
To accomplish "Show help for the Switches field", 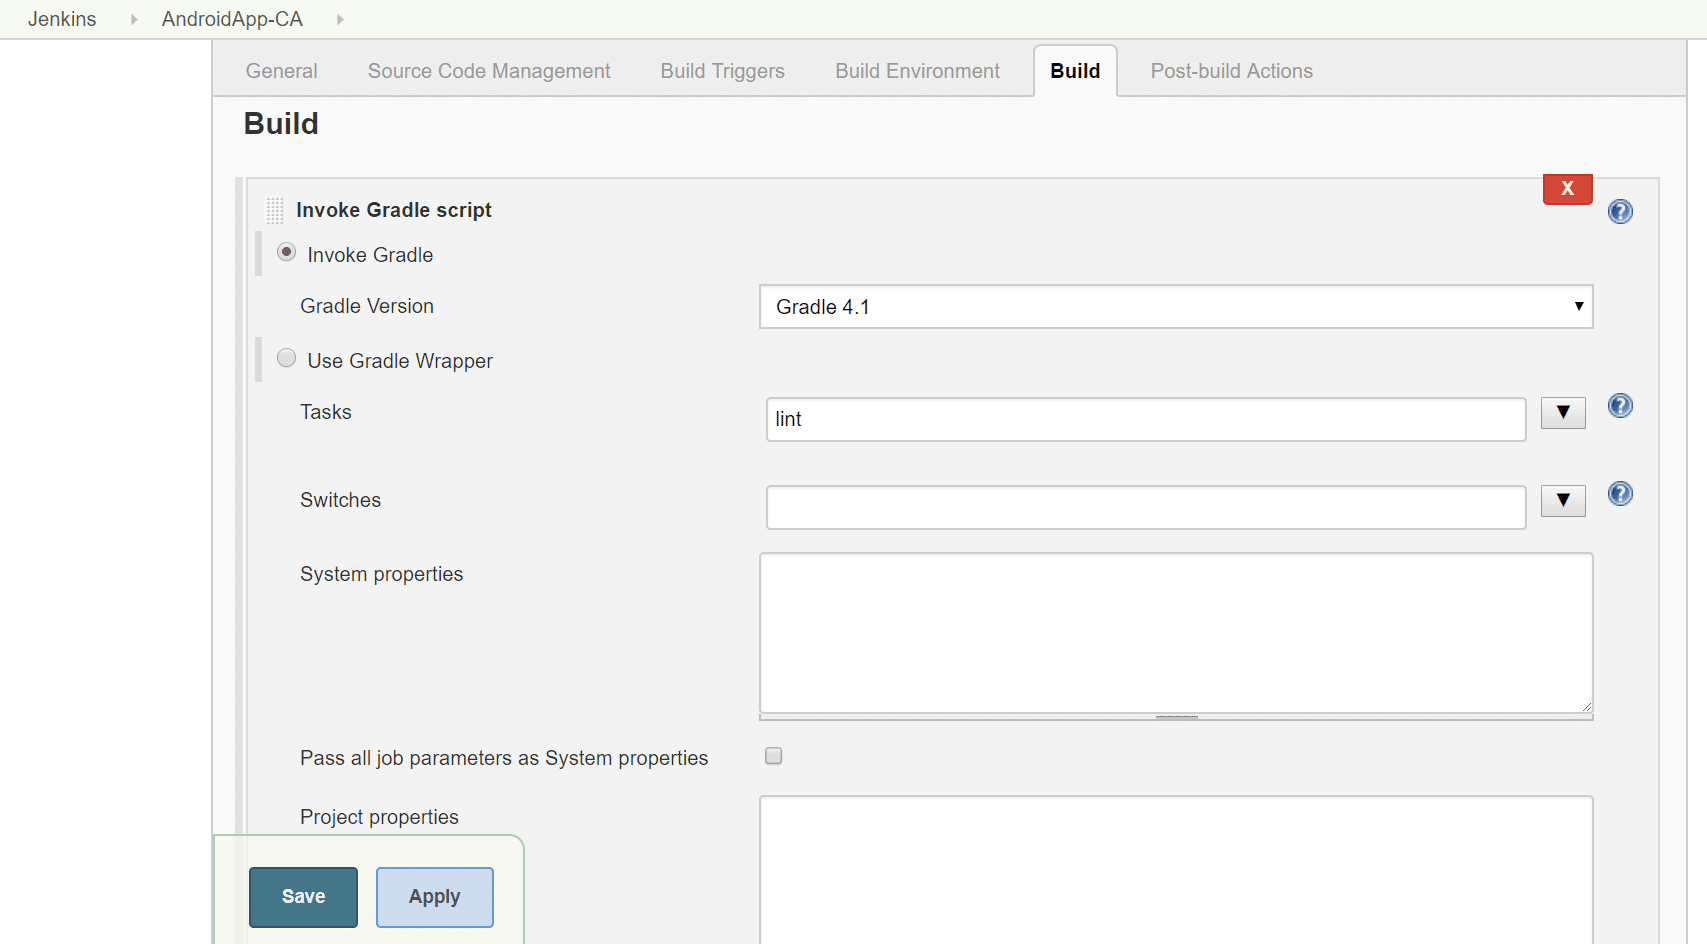I will point(1620,494).
